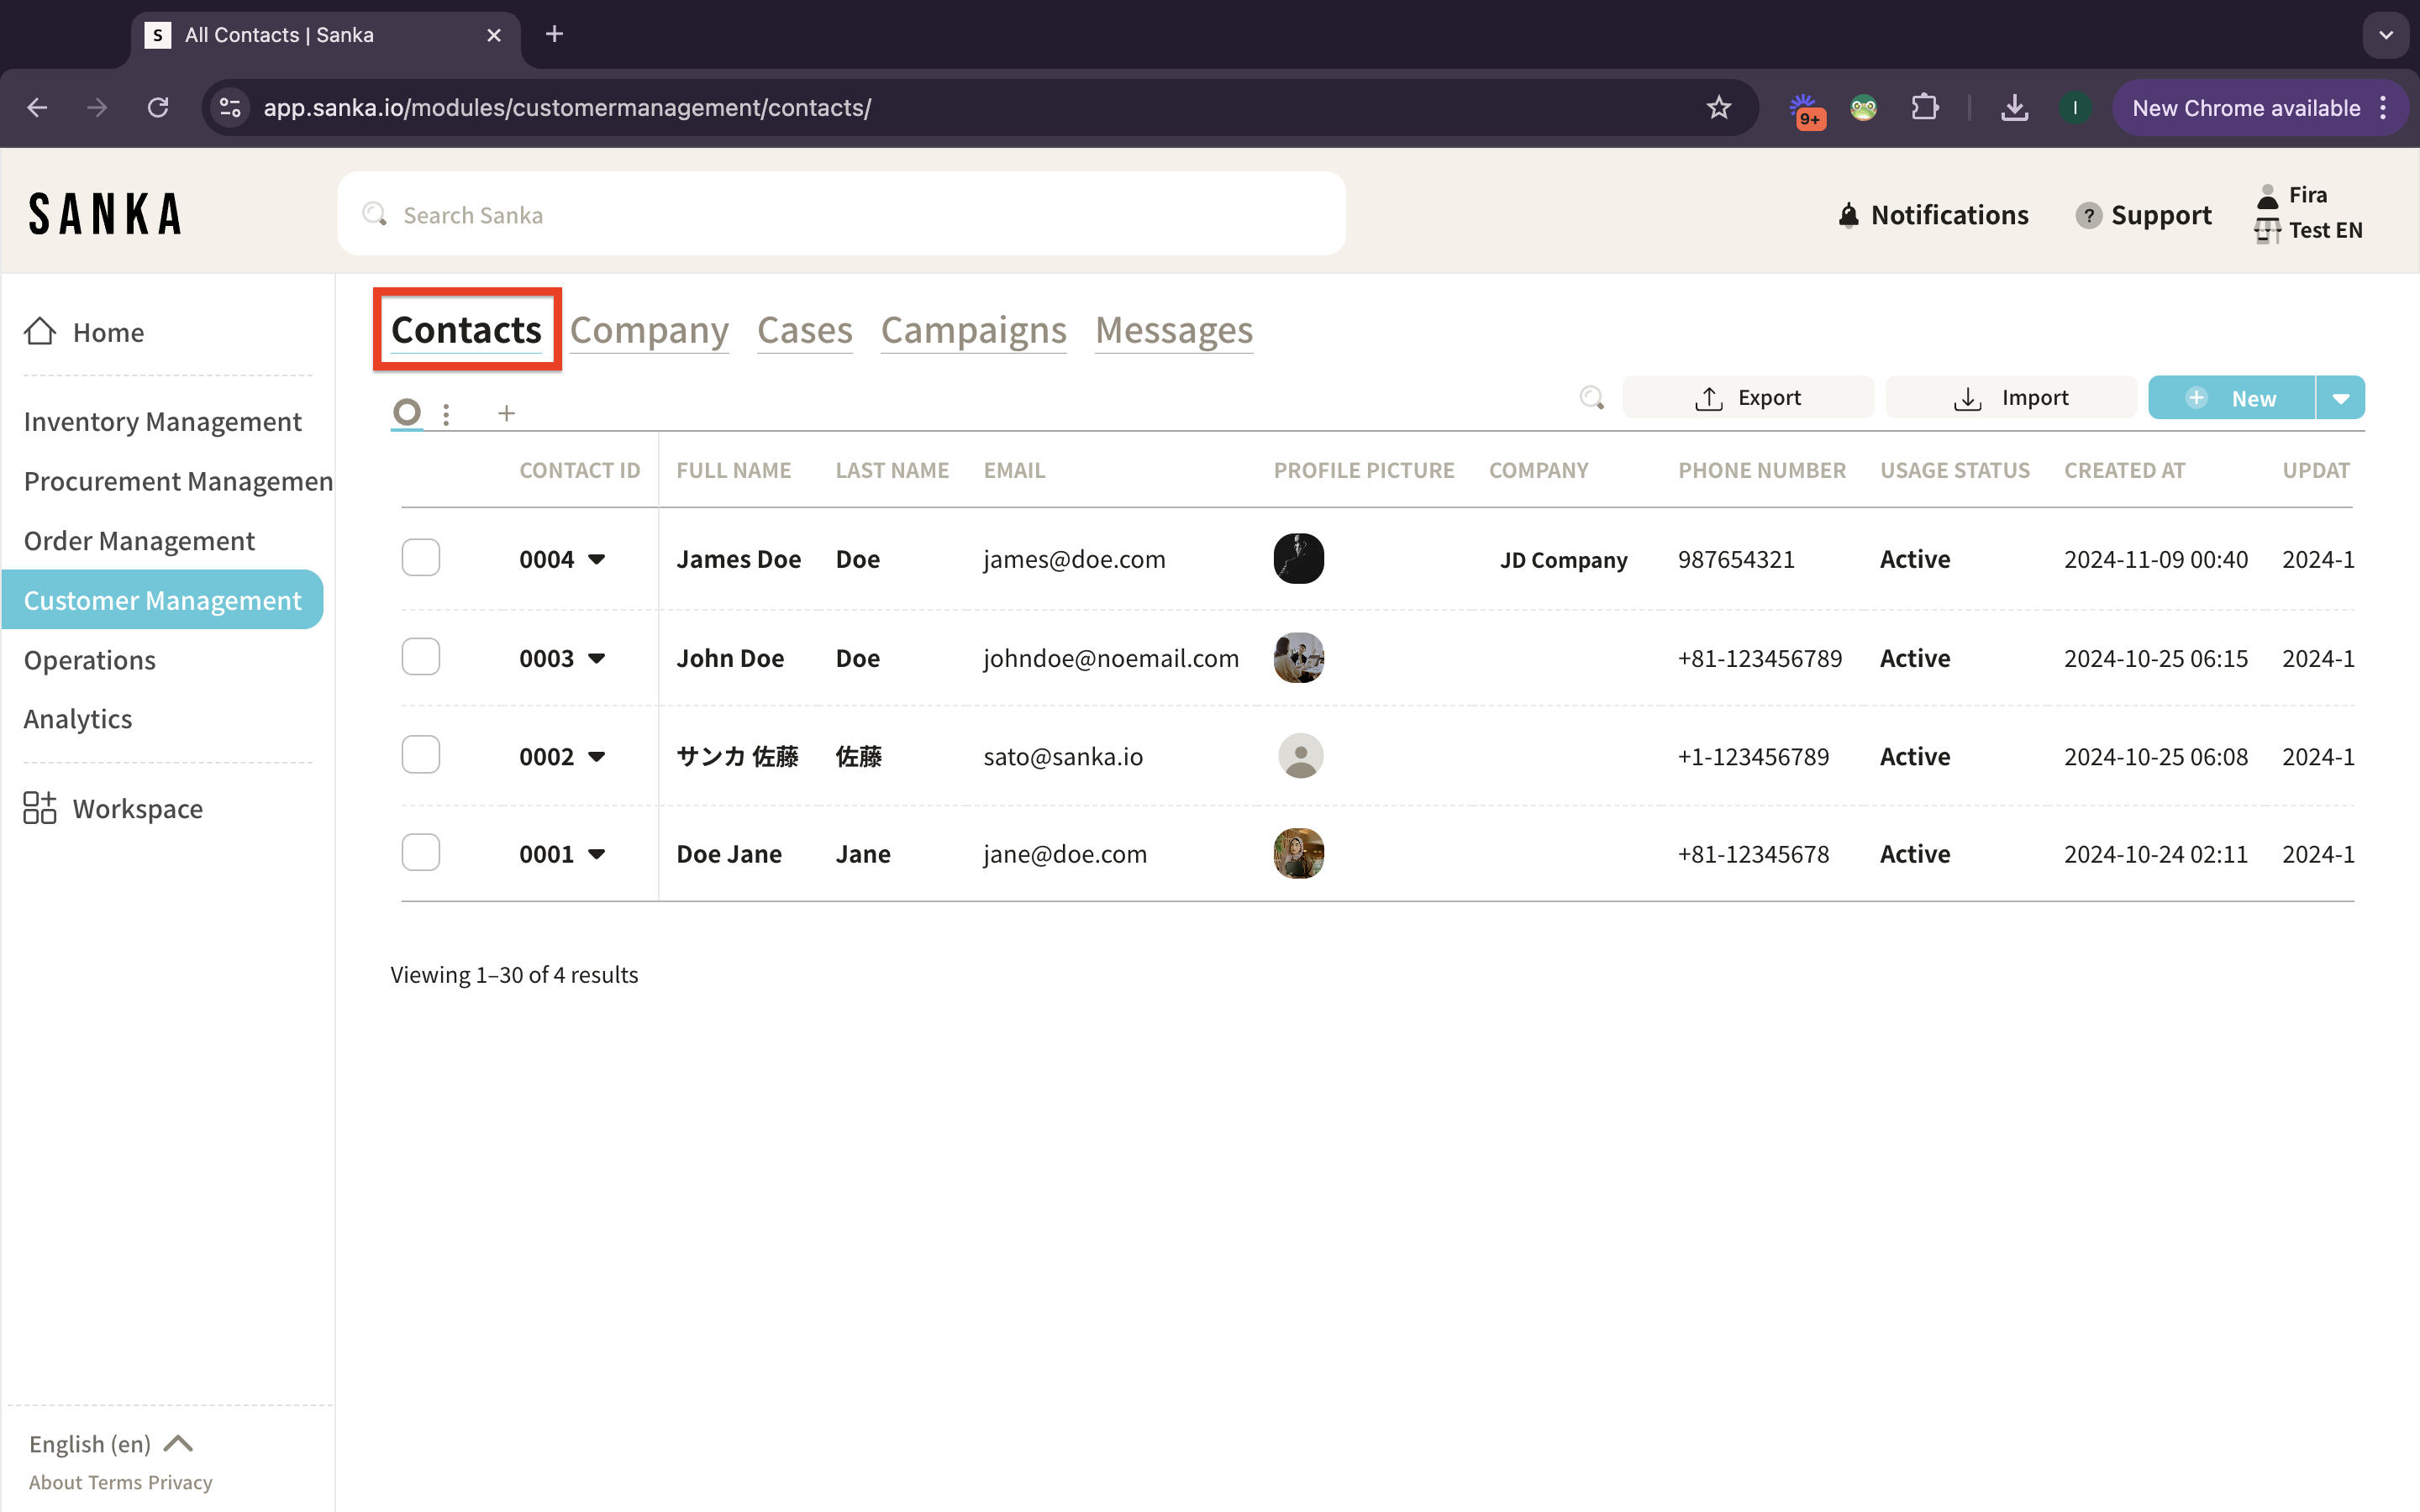
Task: Open the Test EN workspace switcher
Action: (2308, 231)
